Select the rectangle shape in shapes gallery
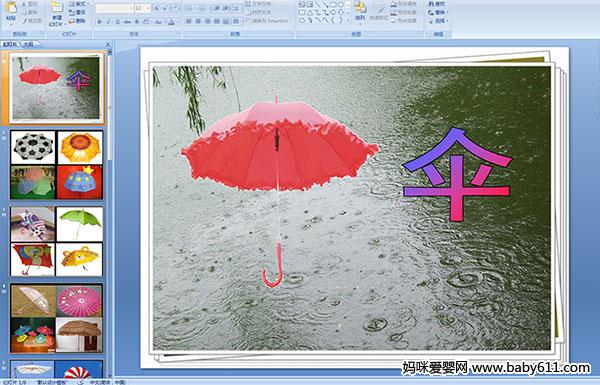The width and height of the screenshot is (600, 385). (333, 4)
